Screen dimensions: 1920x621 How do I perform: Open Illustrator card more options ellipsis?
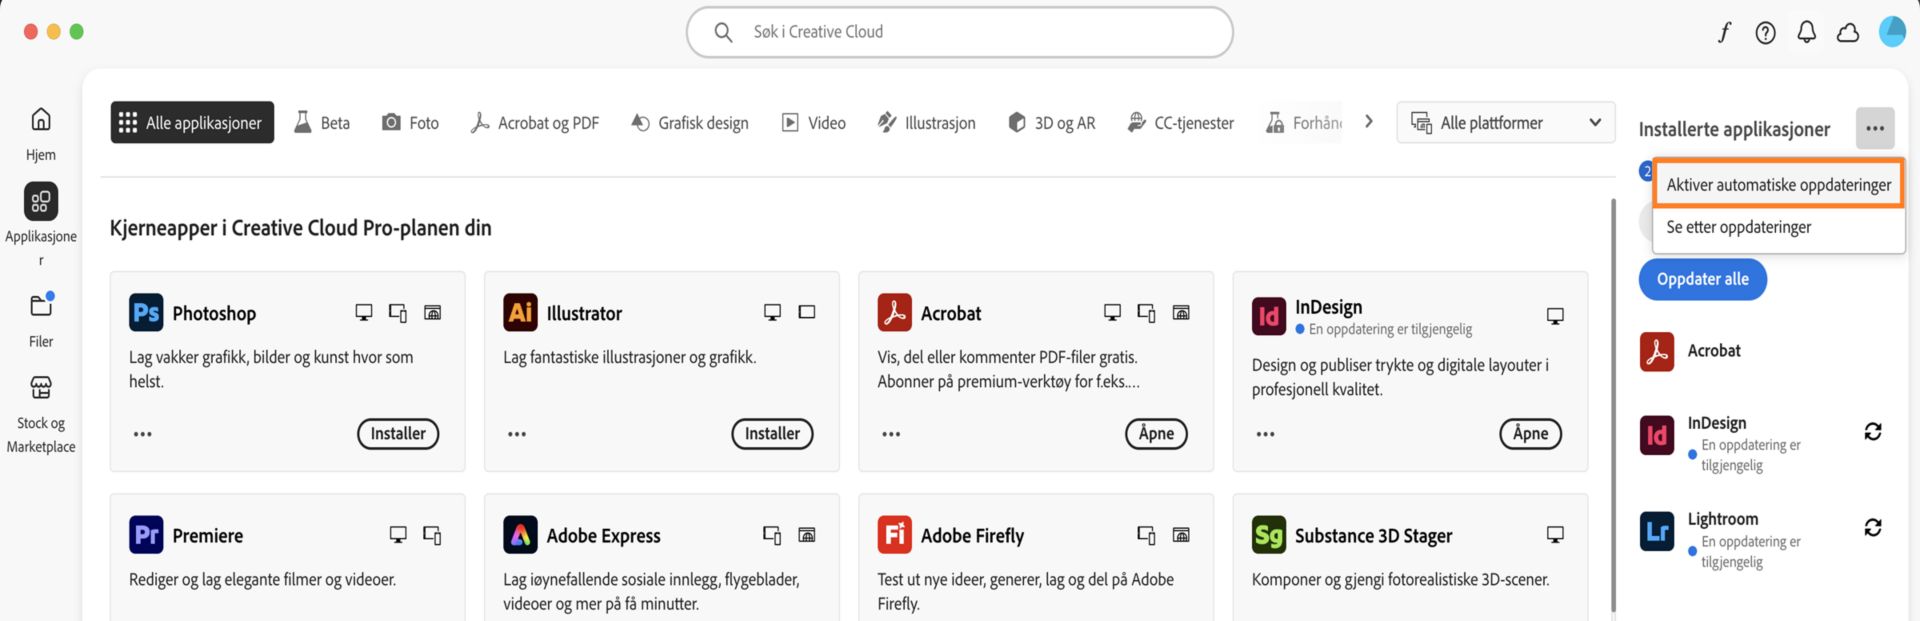pos(517,434)
